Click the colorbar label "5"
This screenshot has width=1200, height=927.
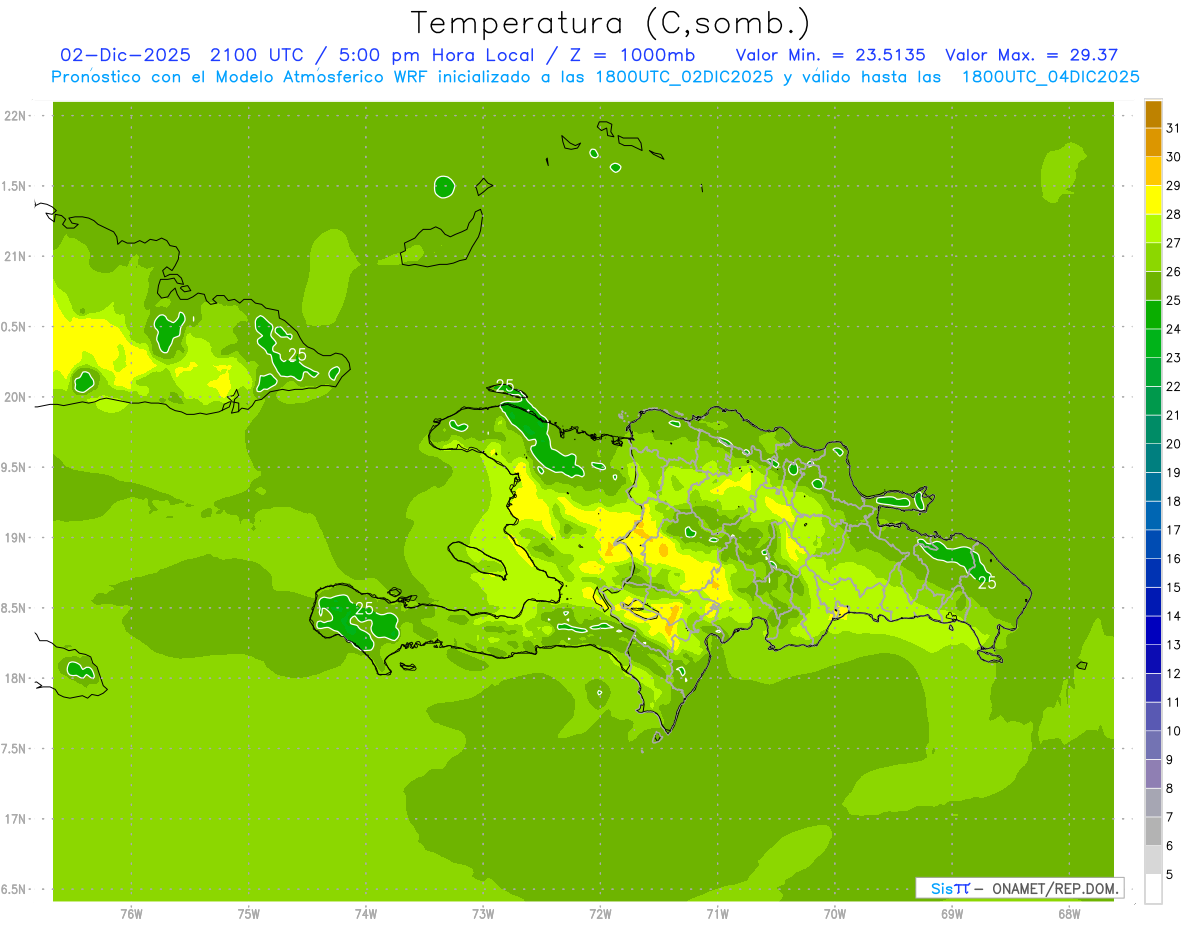click(1171, 874)
